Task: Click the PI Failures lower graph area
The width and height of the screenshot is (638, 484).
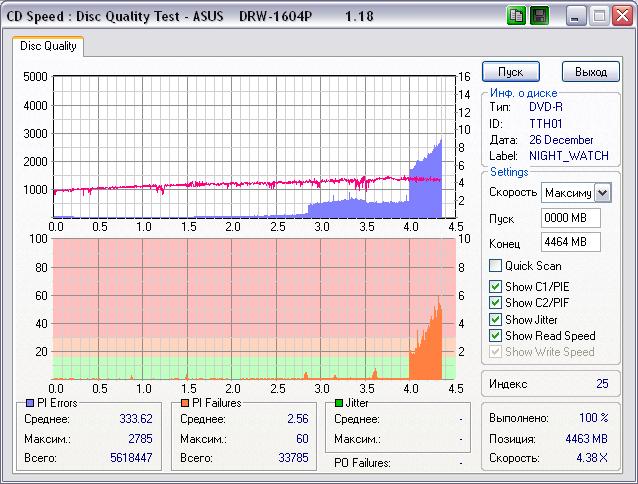Action: (x=250, y=300)
